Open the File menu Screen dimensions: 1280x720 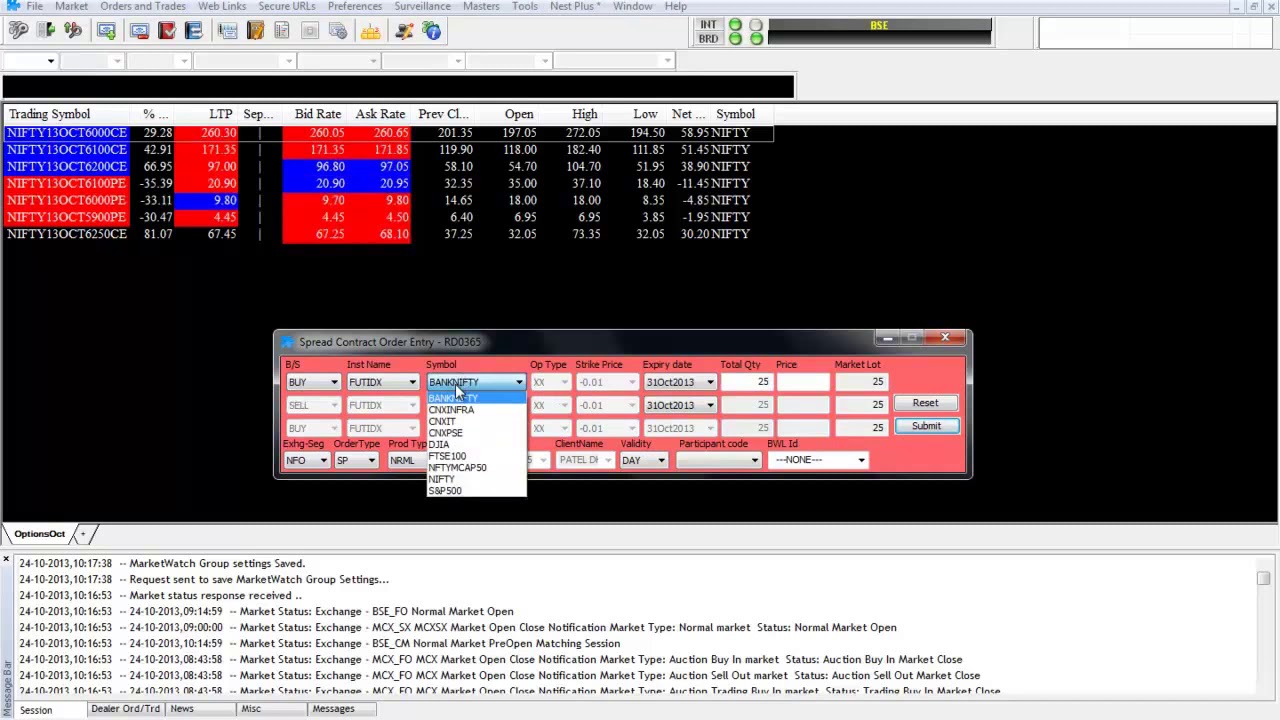[34, 6]
